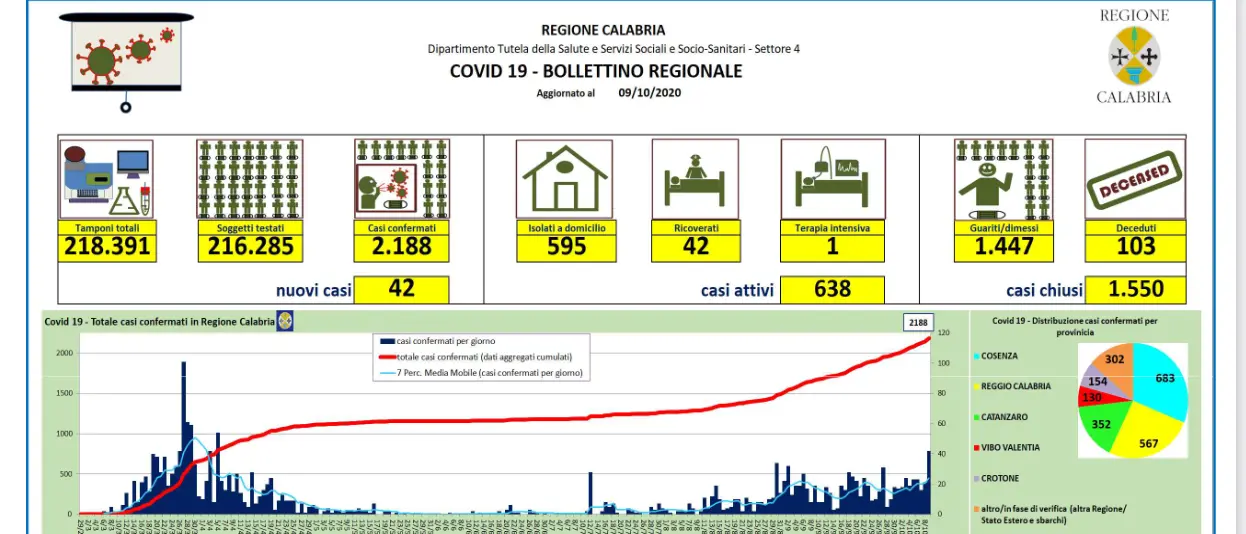Click the DECEASED stamp icon
The image size is (1246, 534).
(1135, 179)
